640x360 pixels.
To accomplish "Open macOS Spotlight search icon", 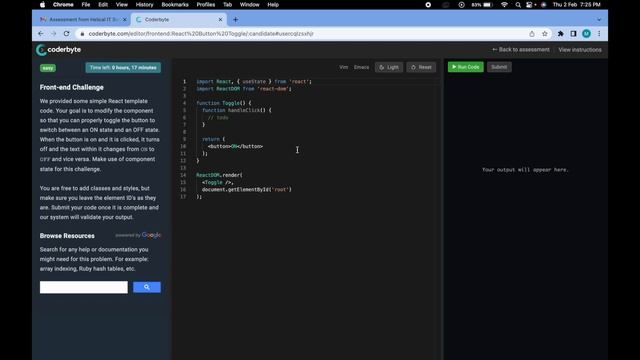I will pyautogui.click(x=518, y=5).
